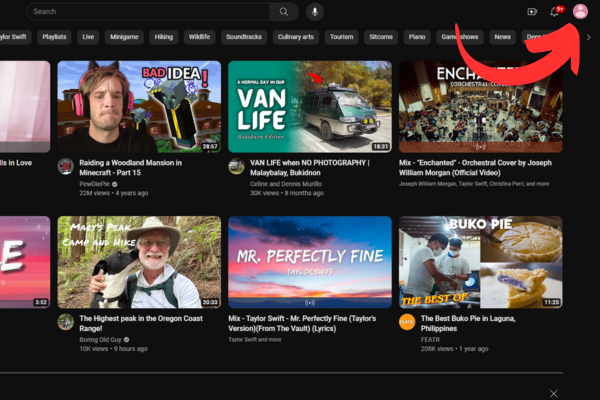This screenshot has height=400, width=600.
Task: Filter by News chip
Action: point(502,37)
